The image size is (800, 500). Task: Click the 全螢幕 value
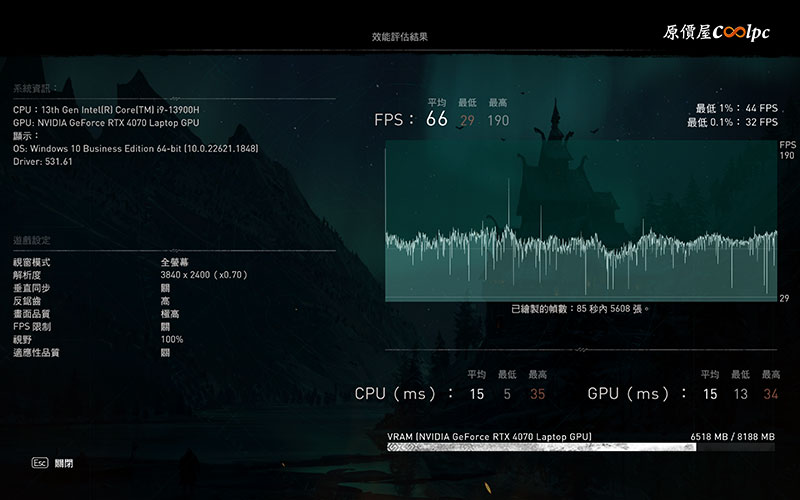[x=174, y=262]
